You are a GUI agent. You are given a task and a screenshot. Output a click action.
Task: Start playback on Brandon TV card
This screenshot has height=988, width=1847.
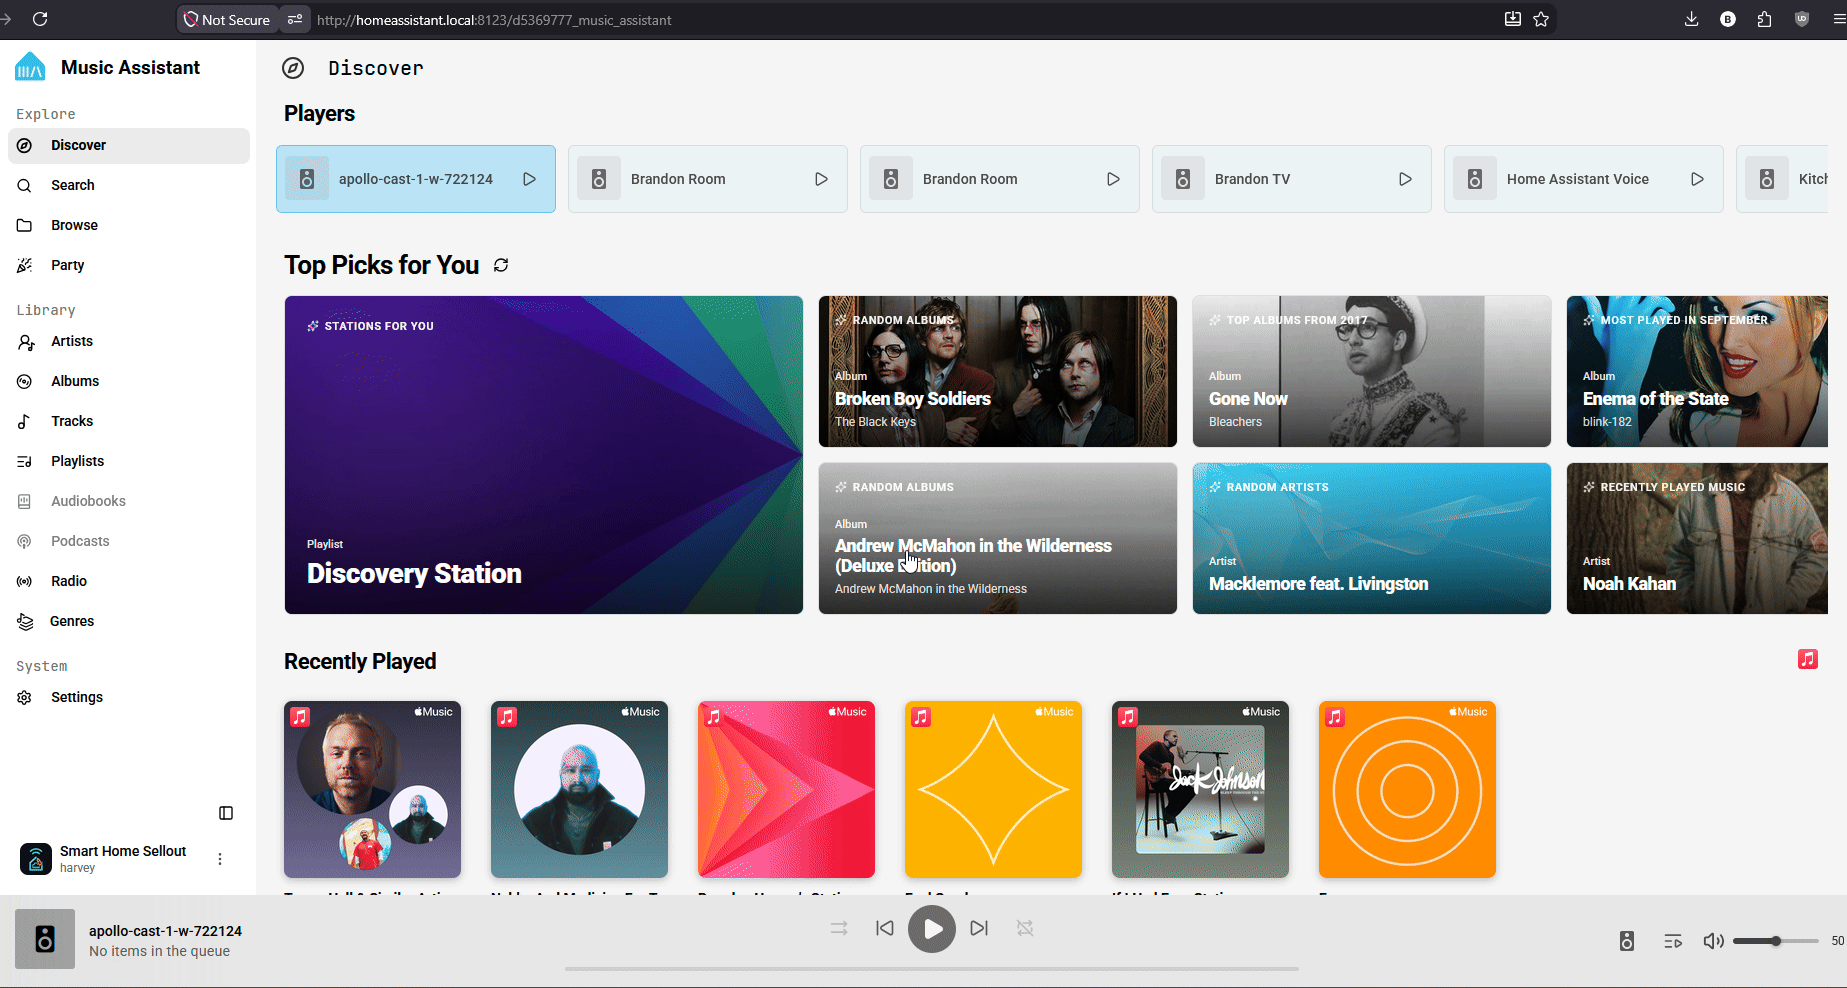(1405, 179)
